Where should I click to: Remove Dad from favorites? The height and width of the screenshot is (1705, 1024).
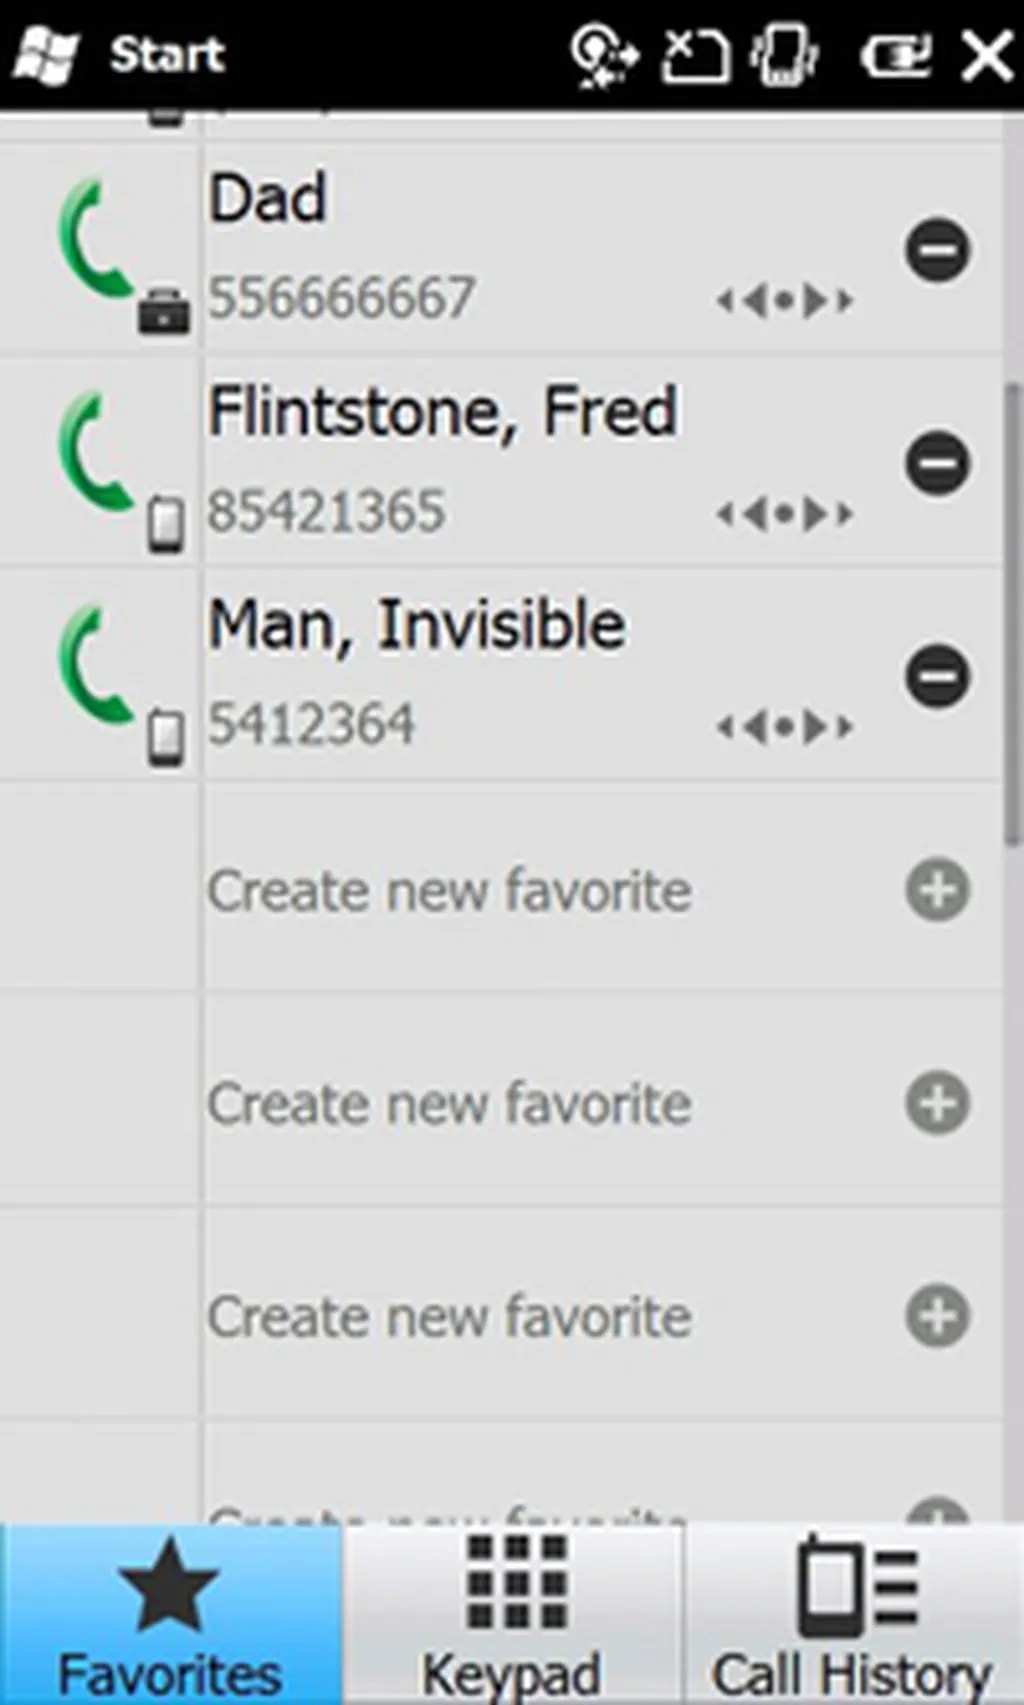[x=937, y=249]
